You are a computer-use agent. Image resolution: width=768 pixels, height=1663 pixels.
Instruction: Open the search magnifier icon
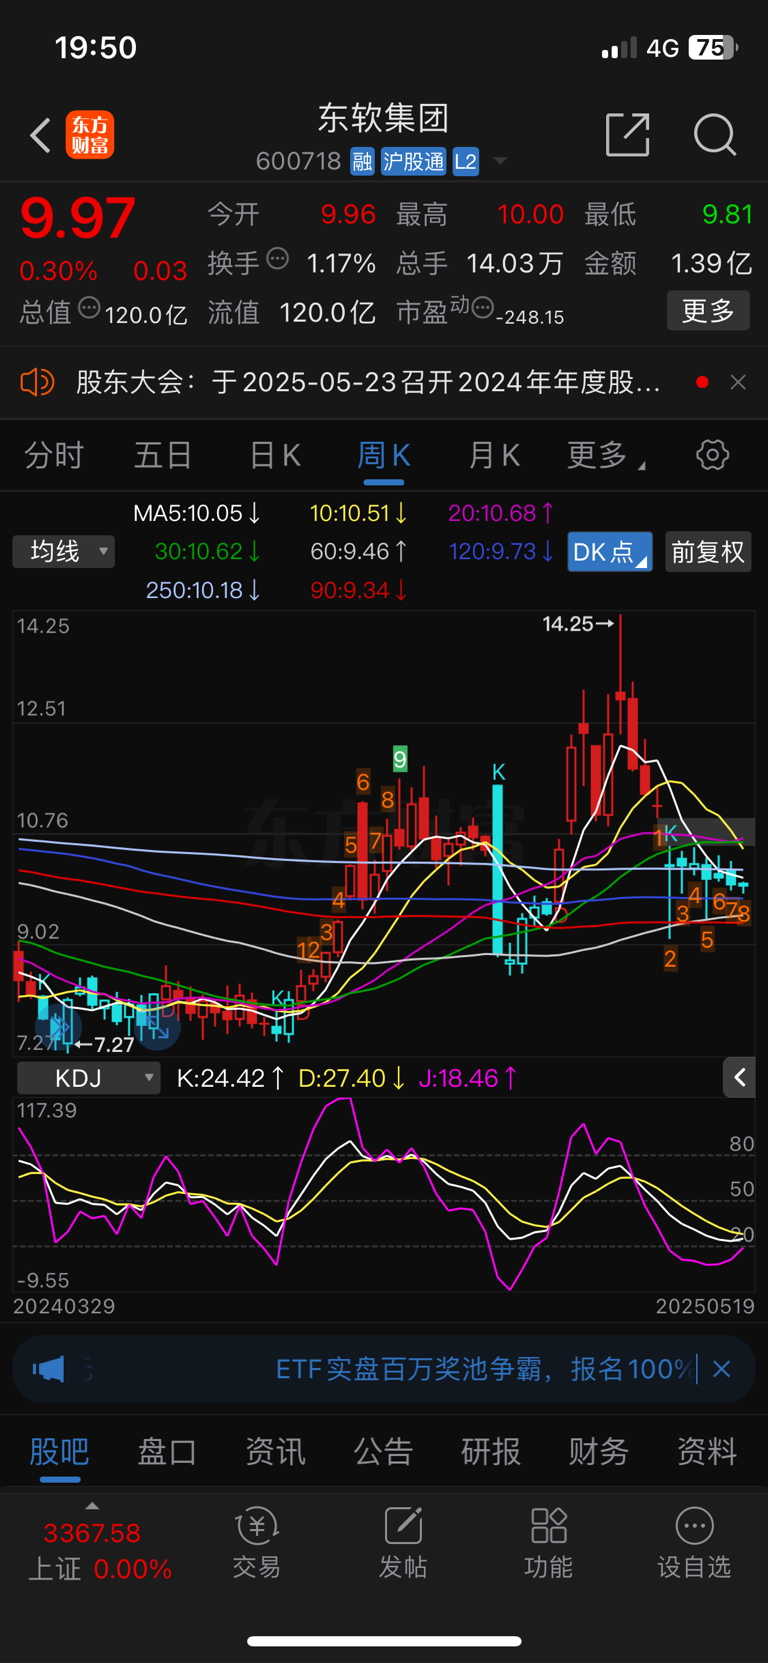tap(715, 134)
